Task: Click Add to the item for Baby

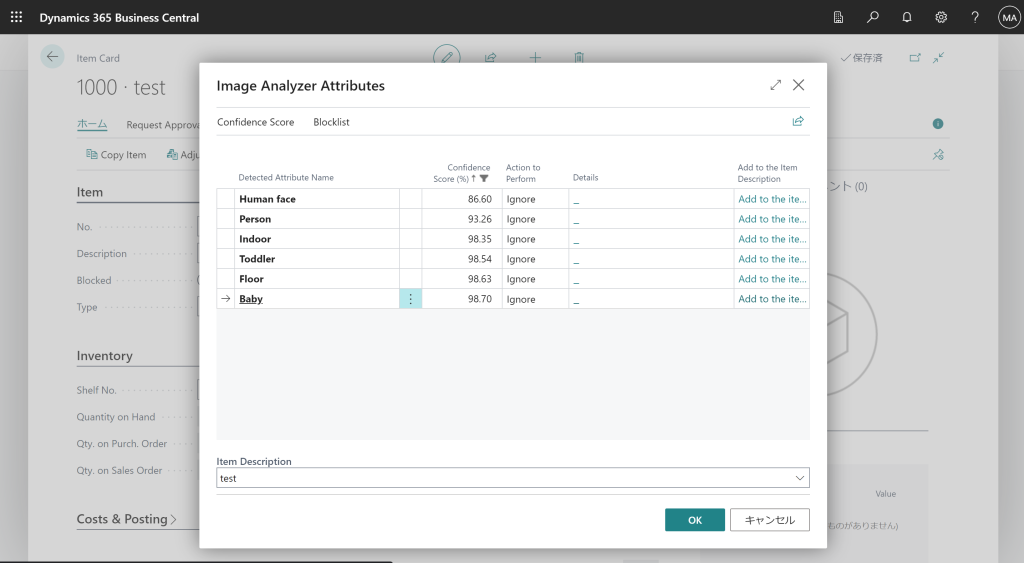Action: click(x=772, y=299)
